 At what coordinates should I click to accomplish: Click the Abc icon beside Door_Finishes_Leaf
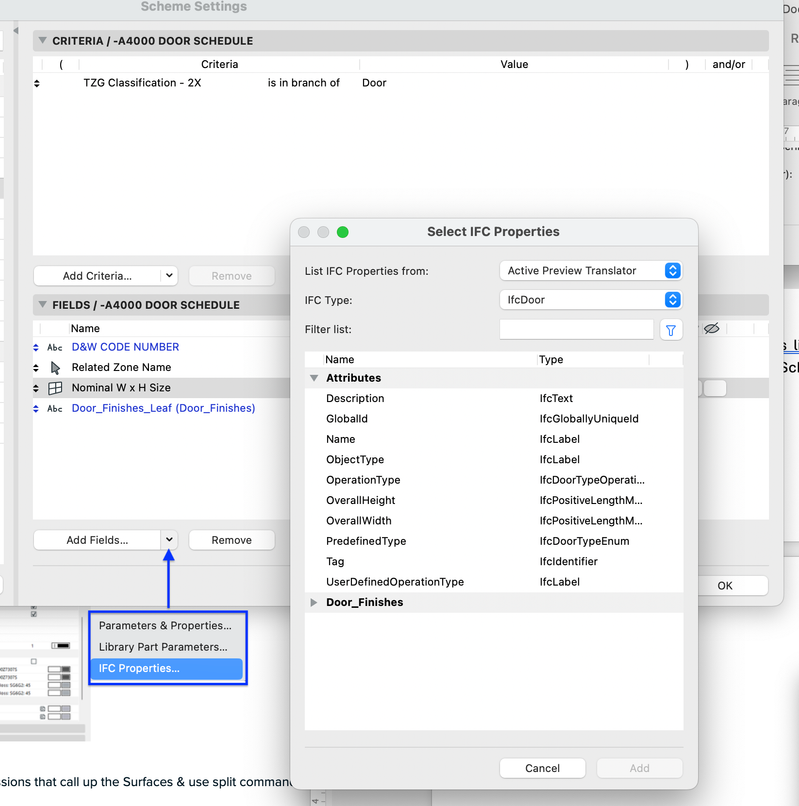click(x=55, y=409)
